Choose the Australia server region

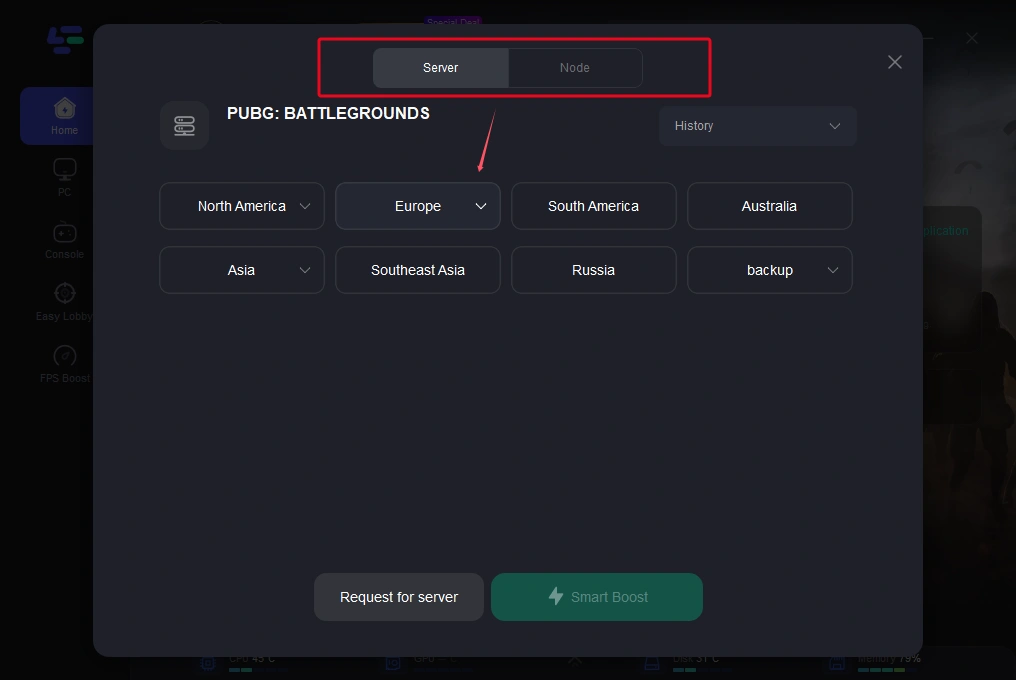point(769,206)
